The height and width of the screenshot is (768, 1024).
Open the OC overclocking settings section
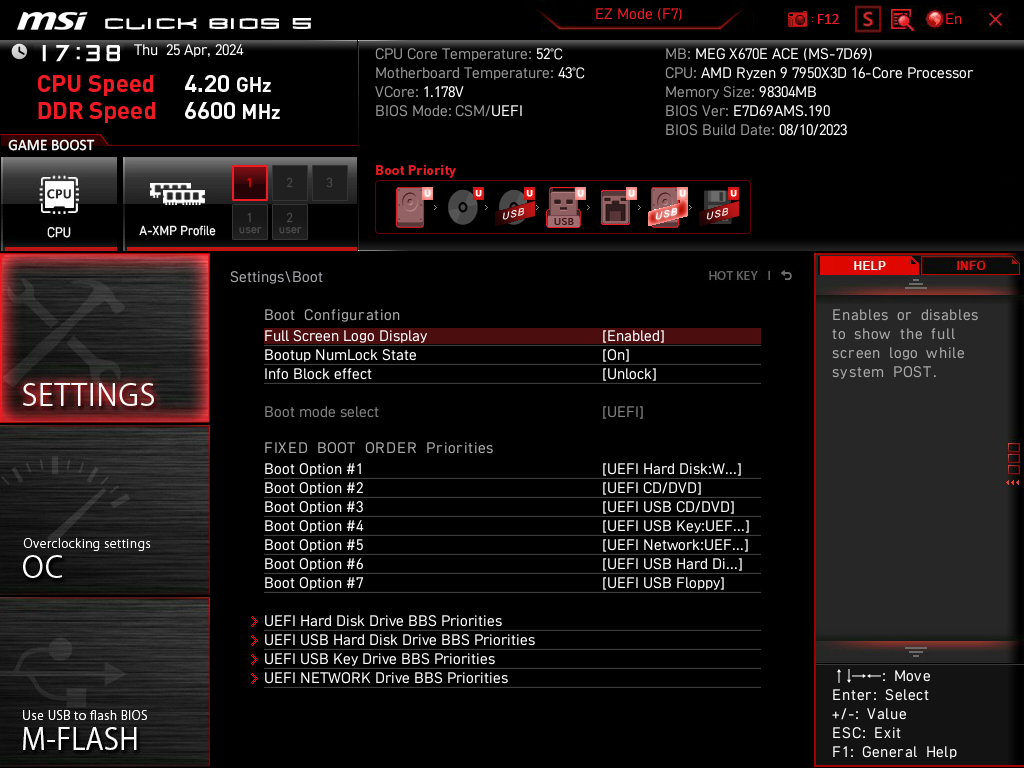click(104, 511)
